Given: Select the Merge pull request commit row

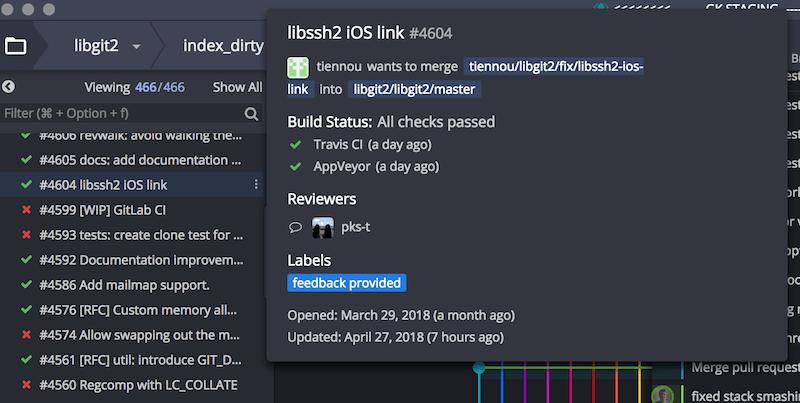Looking at the screenshot, I should (745, 367).
